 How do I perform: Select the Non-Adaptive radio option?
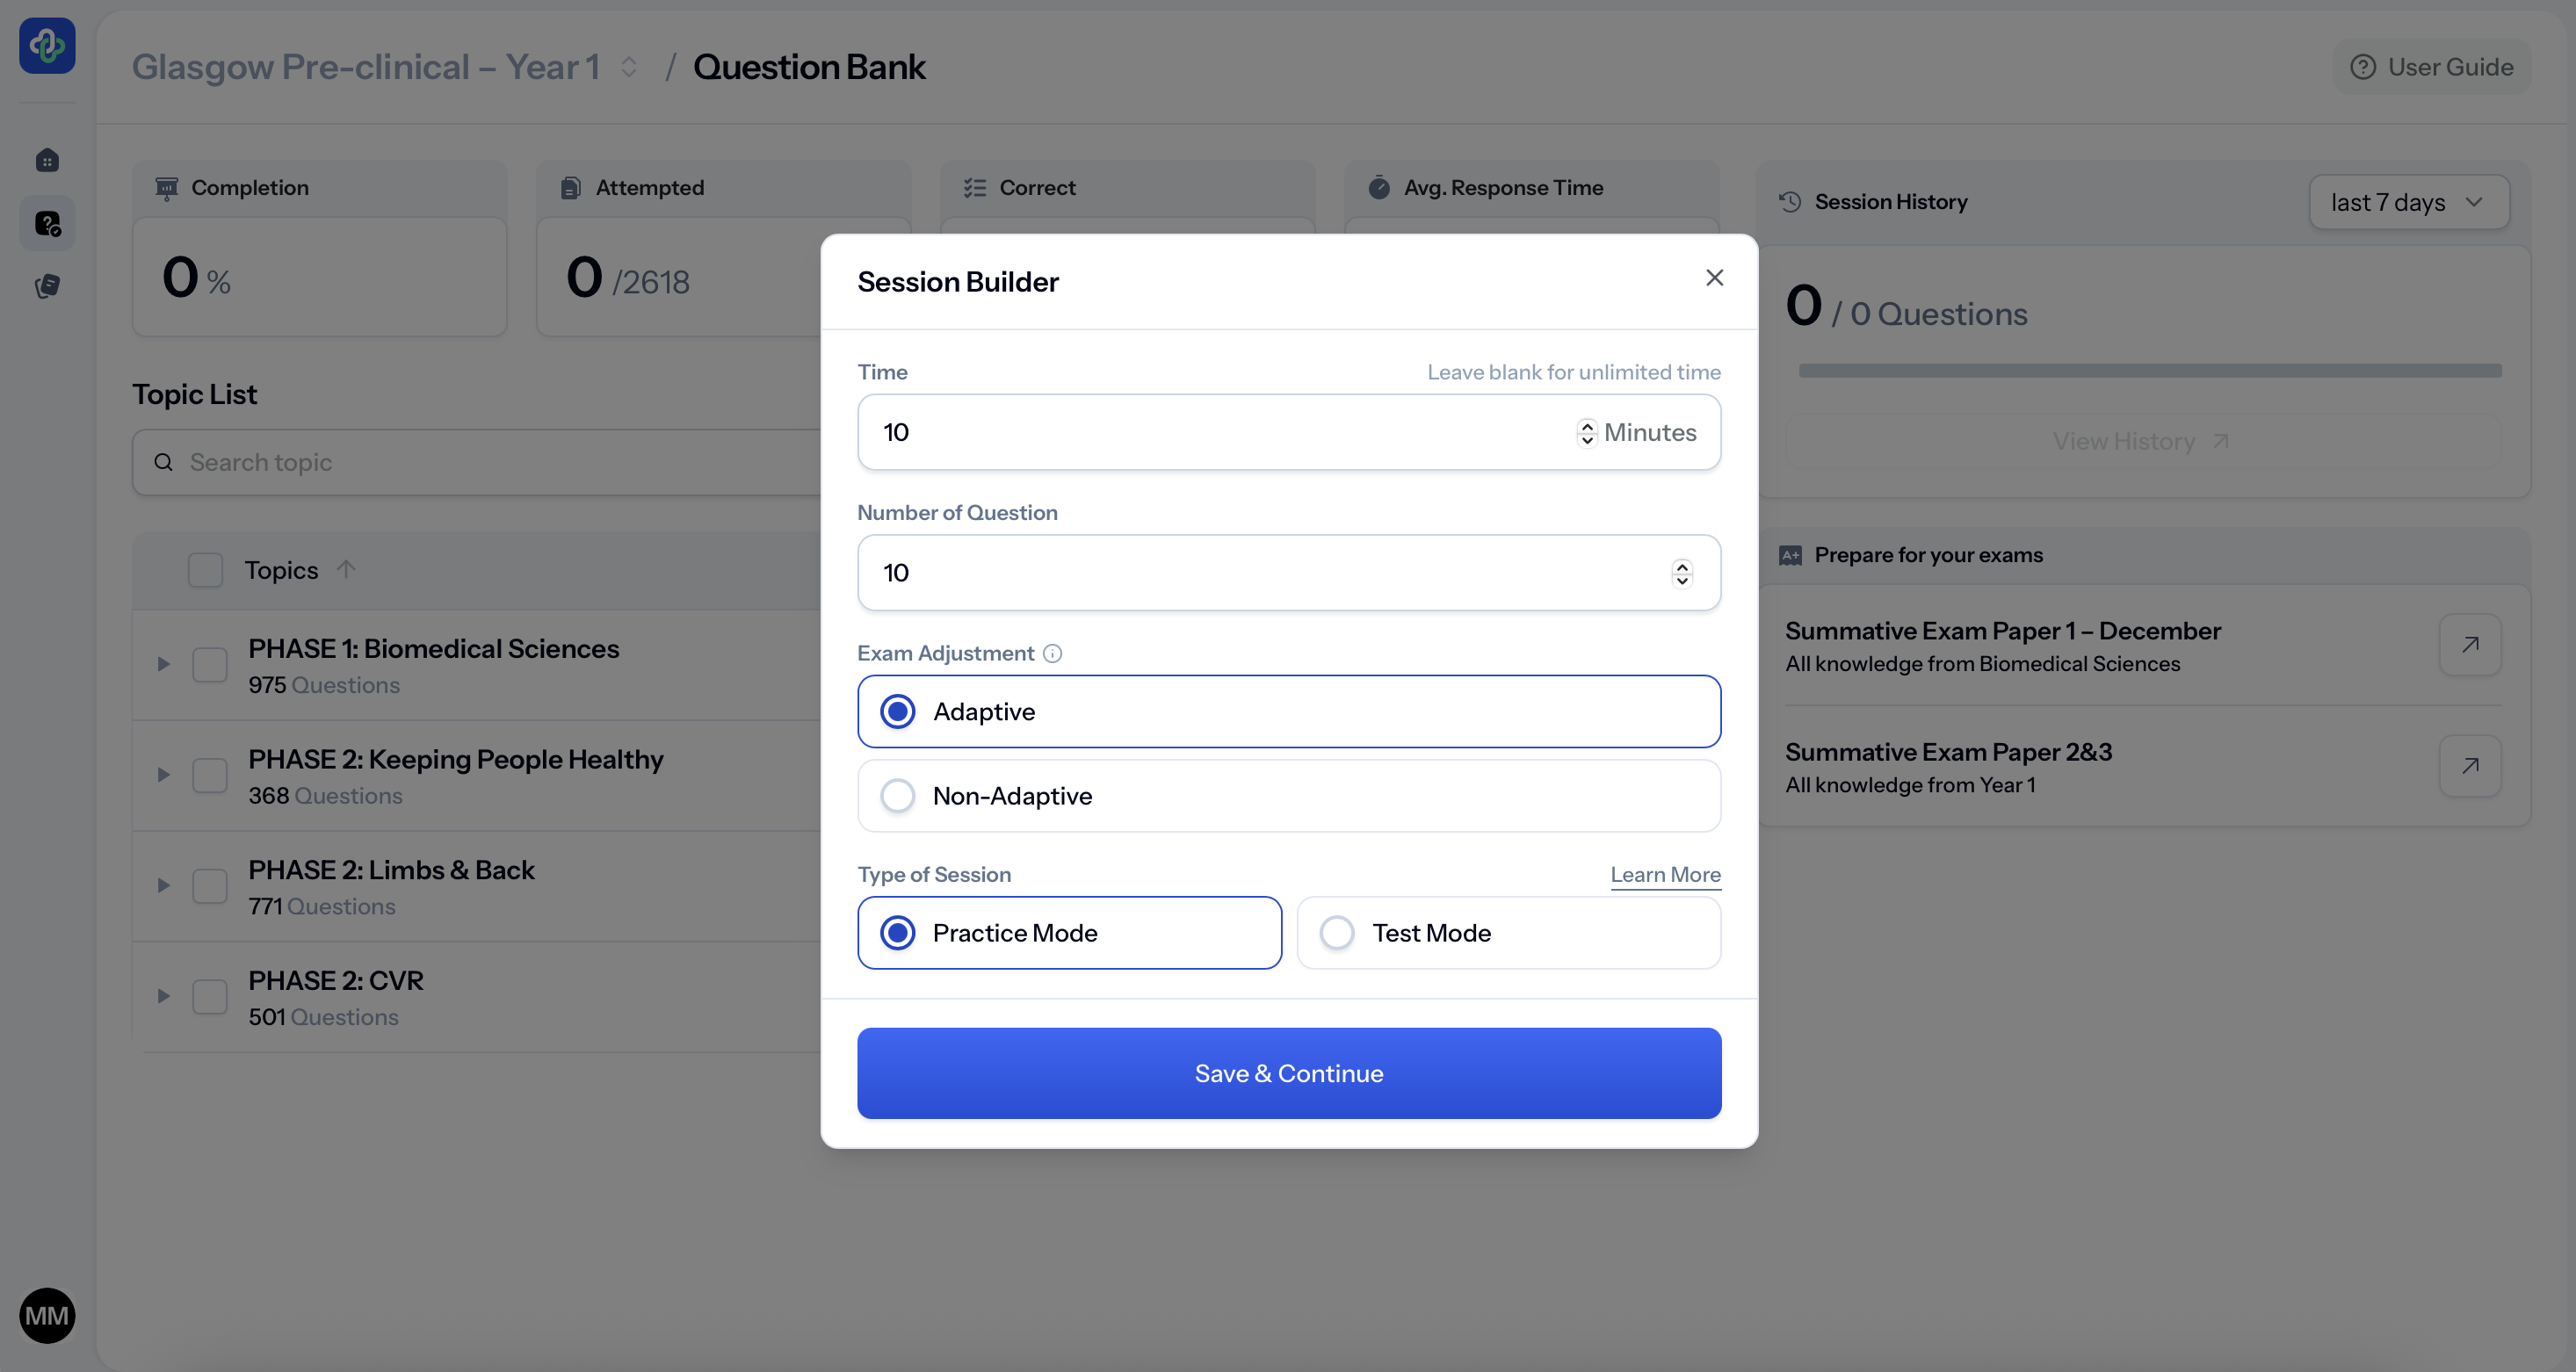[897, 796]
